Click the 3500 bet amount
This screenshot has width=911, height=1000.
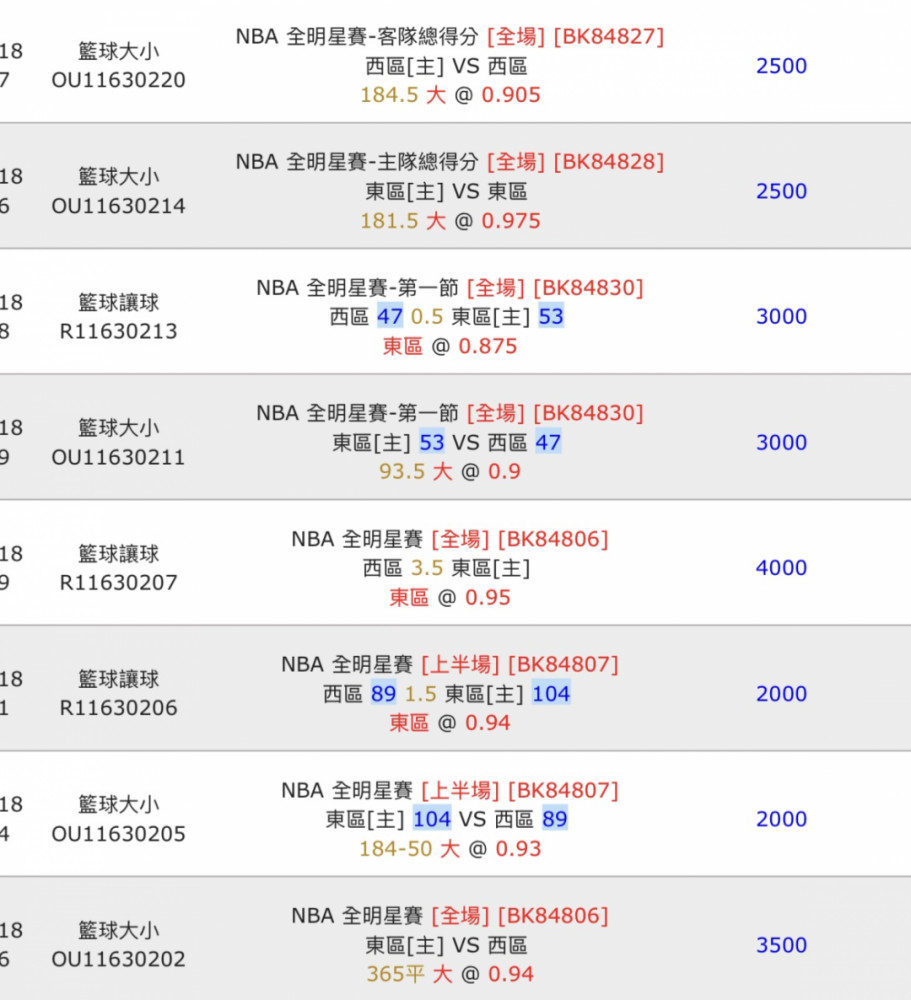coord(781,945)
